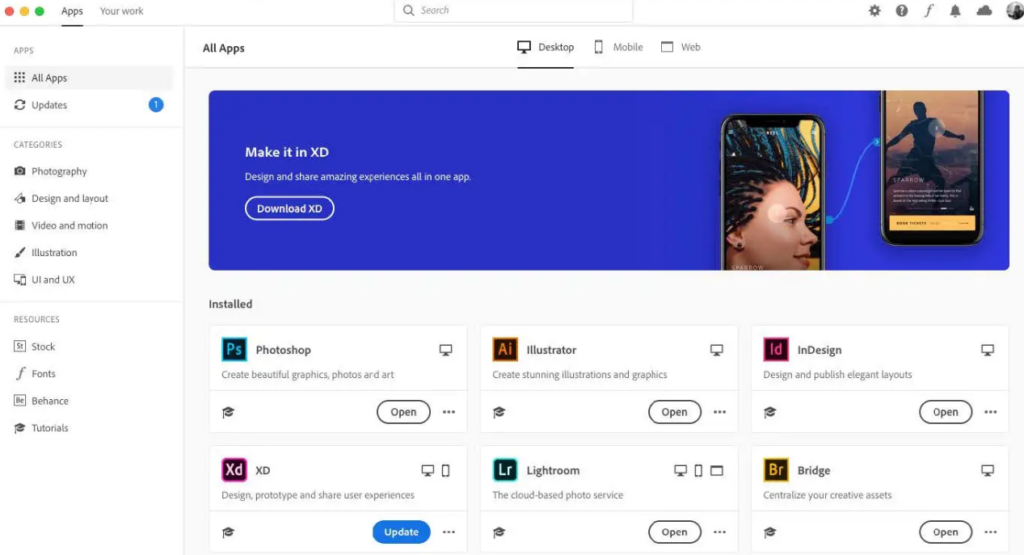This screenshot has width=1024, height=555.
Task: Select All Apps in sidebar
Action: pos(89,78)
